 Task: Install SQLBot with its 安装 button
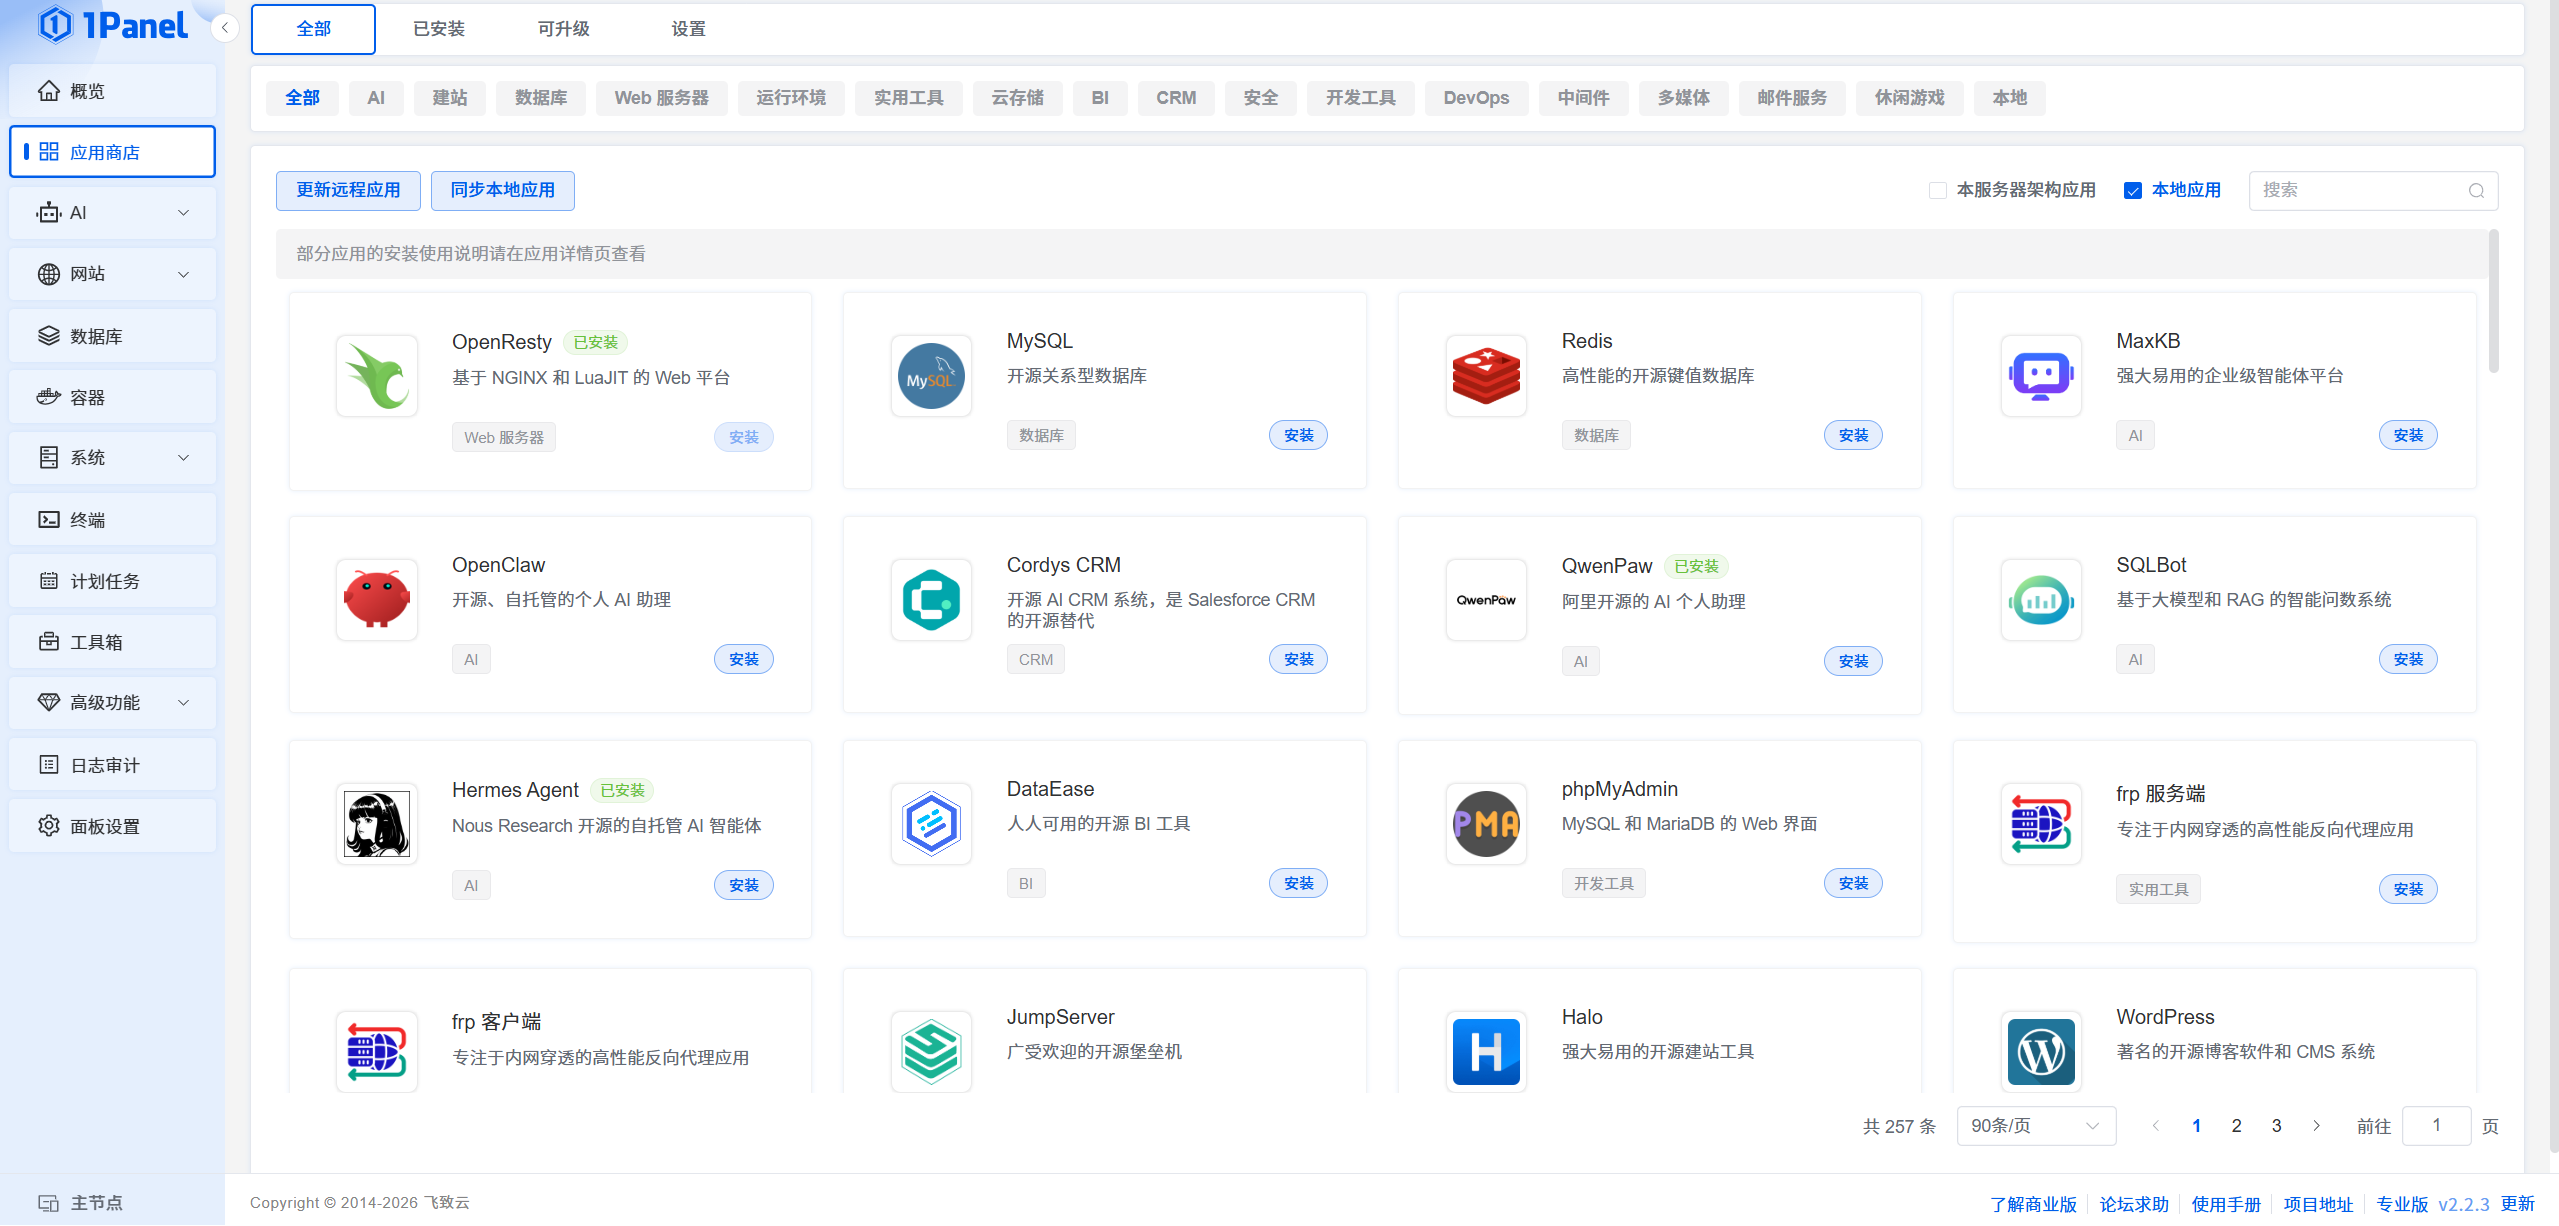(x=2408, y=660)
